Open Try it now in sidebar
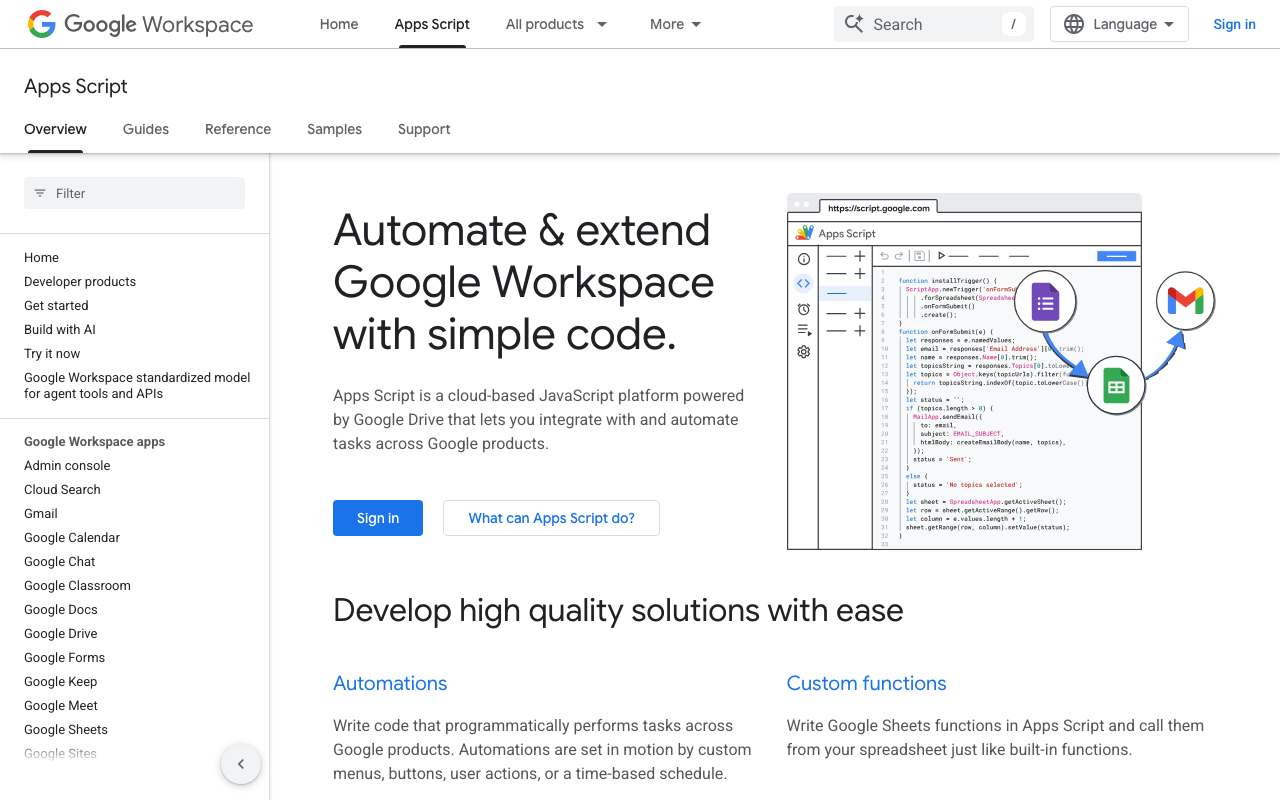1280x800 pixels. (x=52, y=354)
